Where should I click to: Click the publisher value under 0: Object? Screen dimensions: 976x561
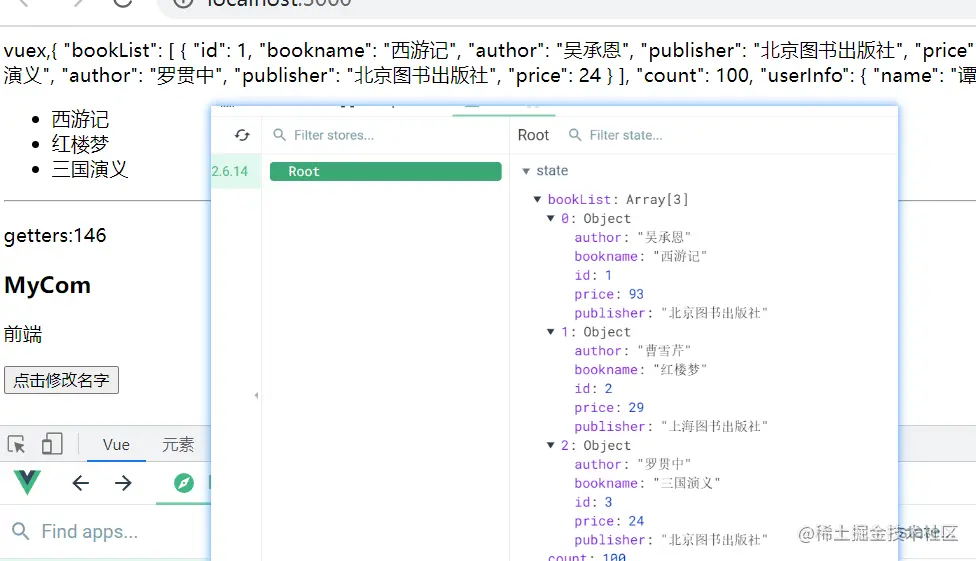tap(715, 313)
